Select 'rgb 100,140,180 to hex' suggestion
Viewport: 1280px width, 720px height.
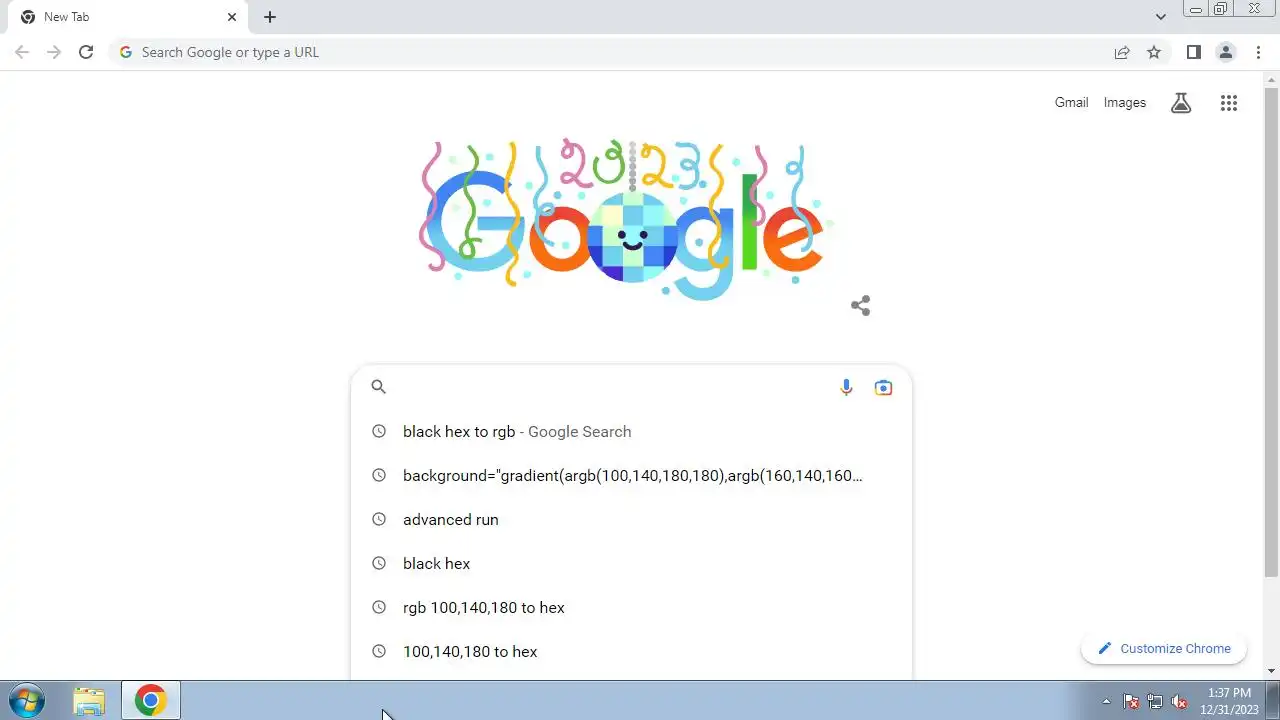(x=631, y=607)
